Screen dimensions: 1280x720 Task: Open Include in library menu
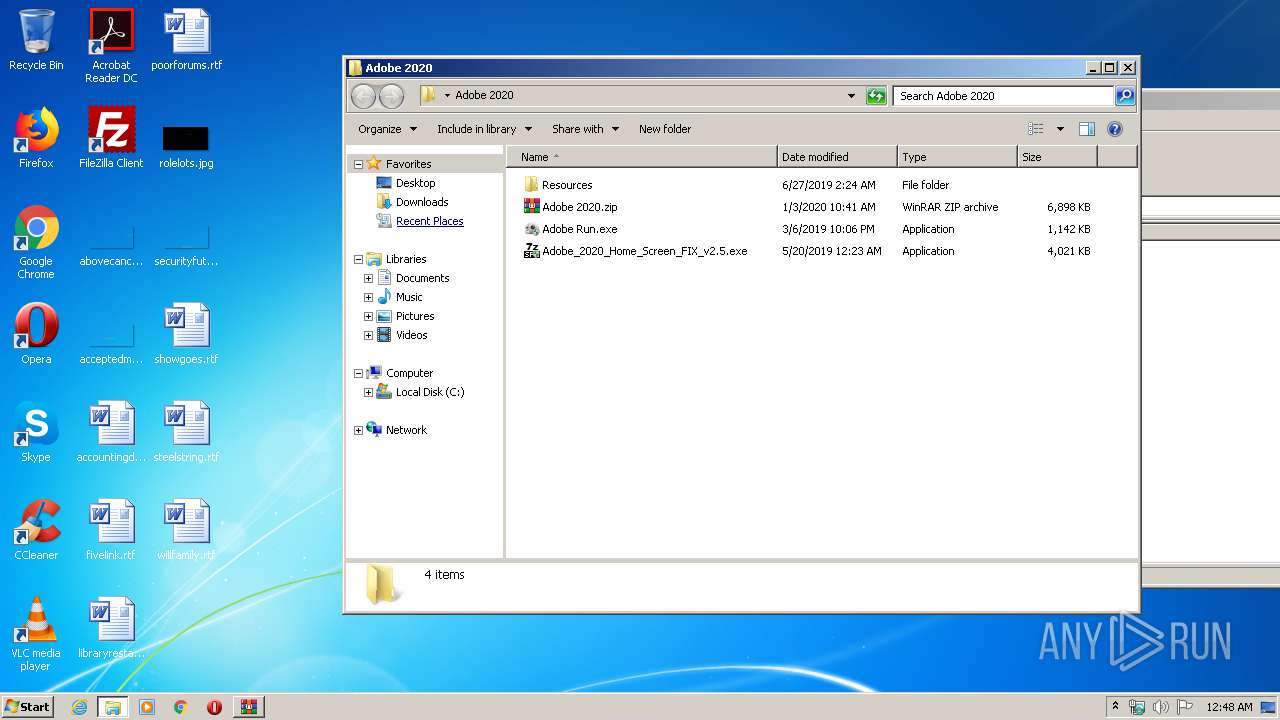coord(484,129)
